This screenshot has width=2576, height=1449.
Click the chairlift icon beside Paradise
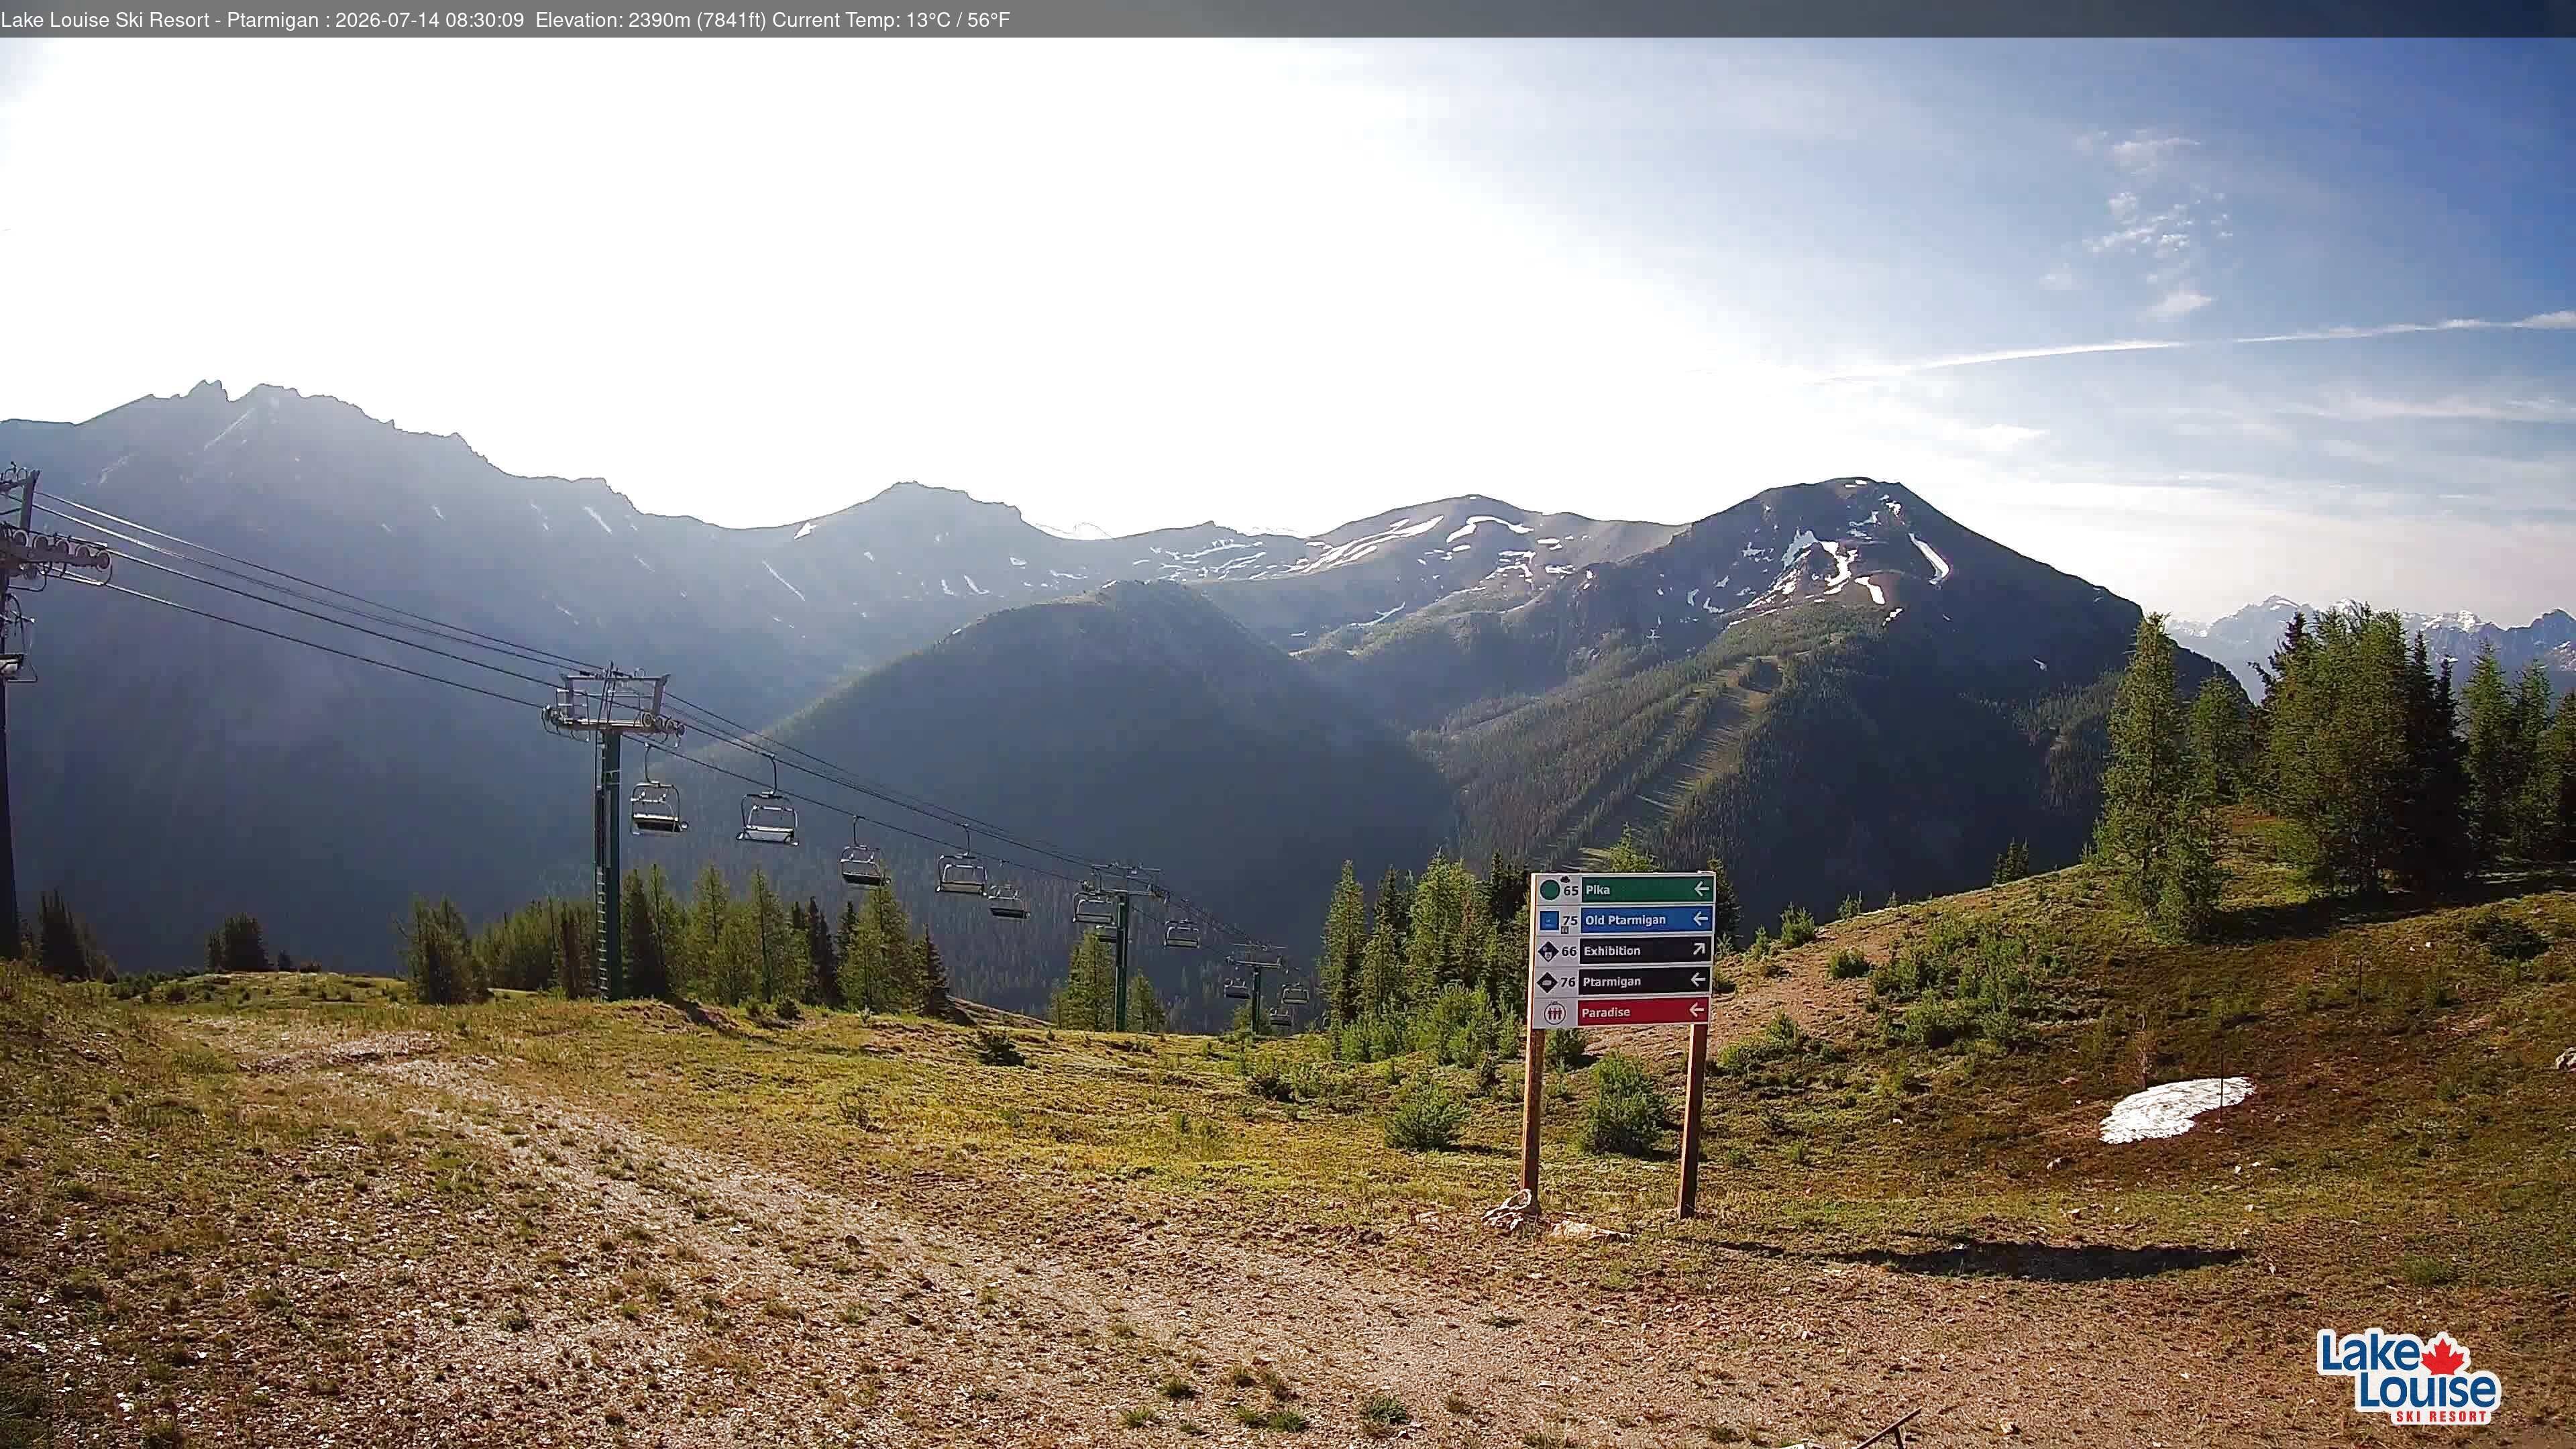pos(1555,1013)
